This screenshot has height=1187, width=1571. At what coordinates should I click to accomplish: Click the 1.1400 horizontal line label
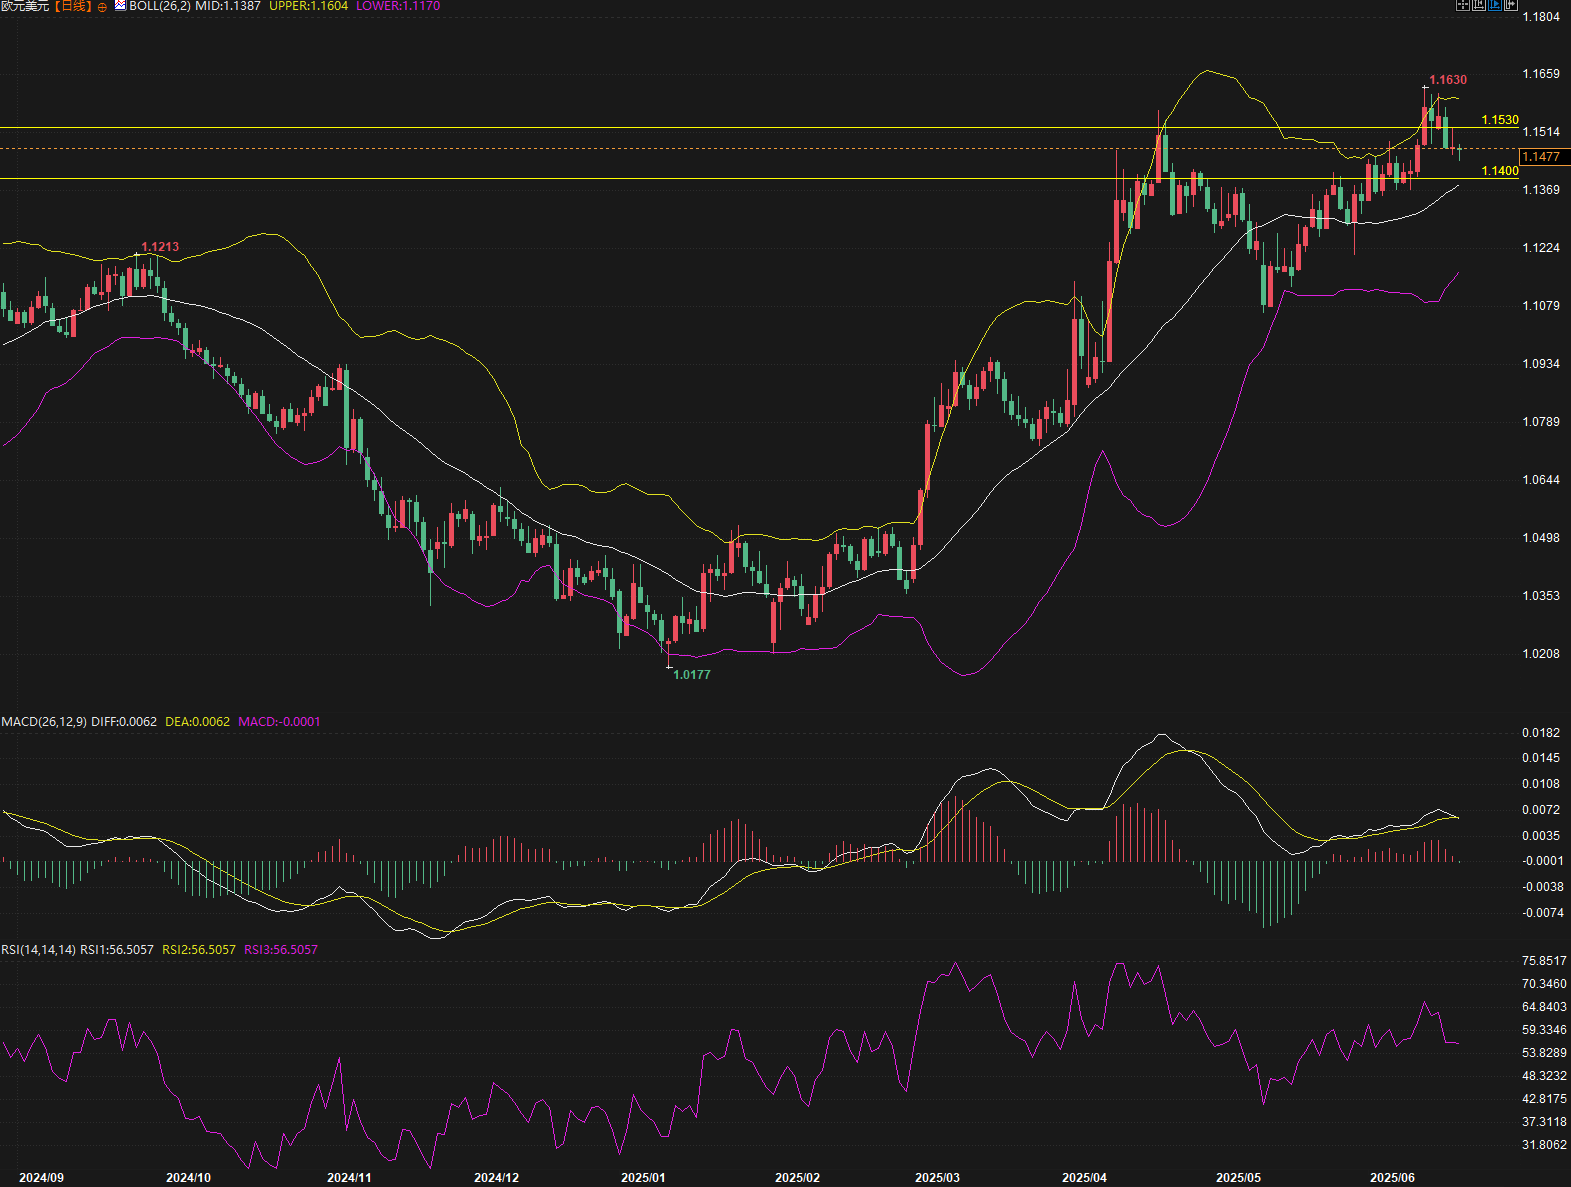click(x=1499, y=171)
